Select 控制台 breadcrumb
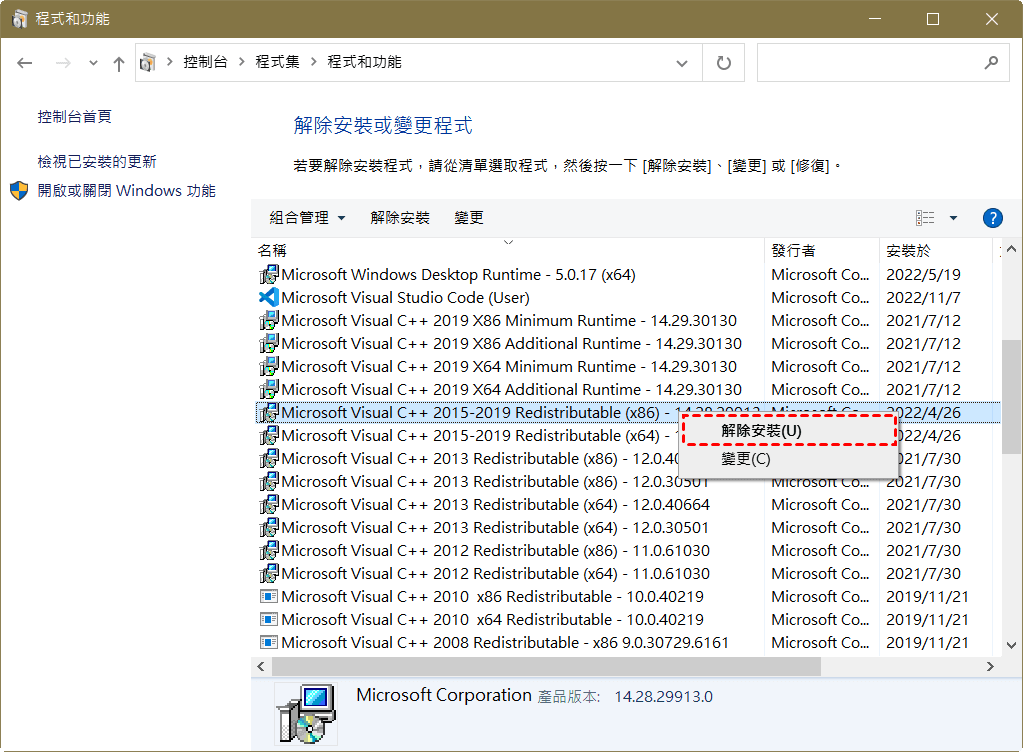 [206, 62]
